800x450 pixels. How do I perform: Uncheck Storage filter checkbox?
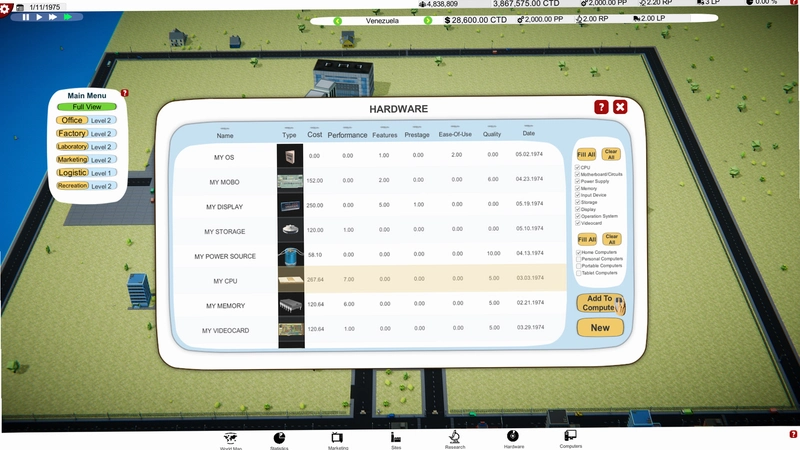(x=578, y=202)
